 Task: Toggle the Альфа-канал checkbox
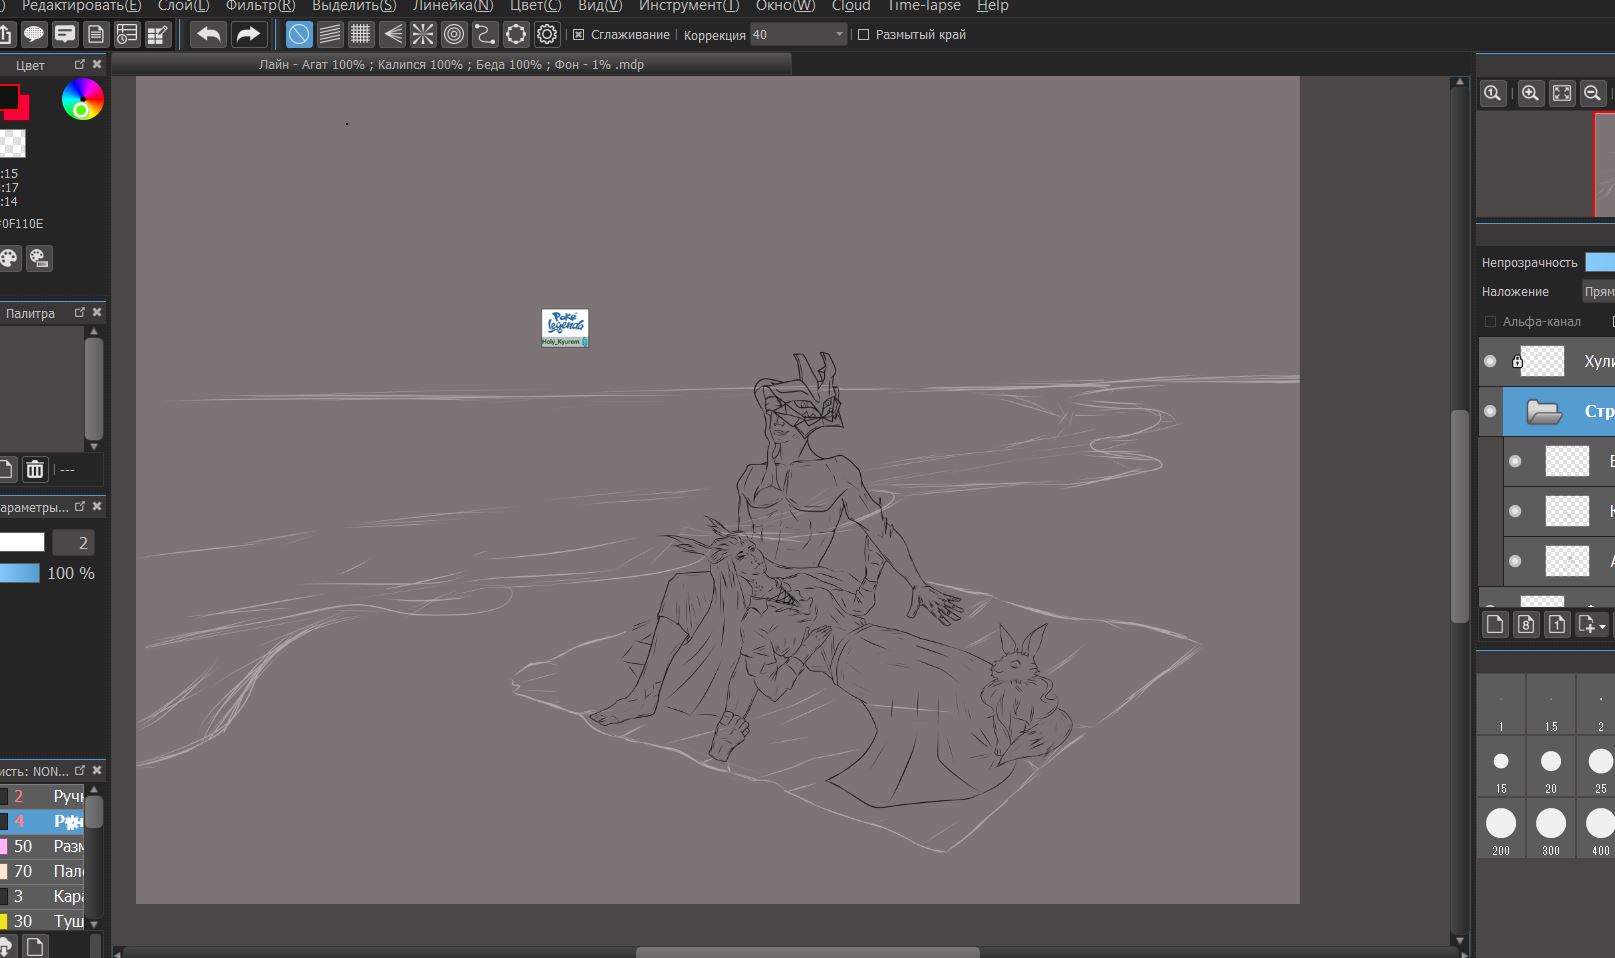pyautogui.click(x=1490, y=321)
